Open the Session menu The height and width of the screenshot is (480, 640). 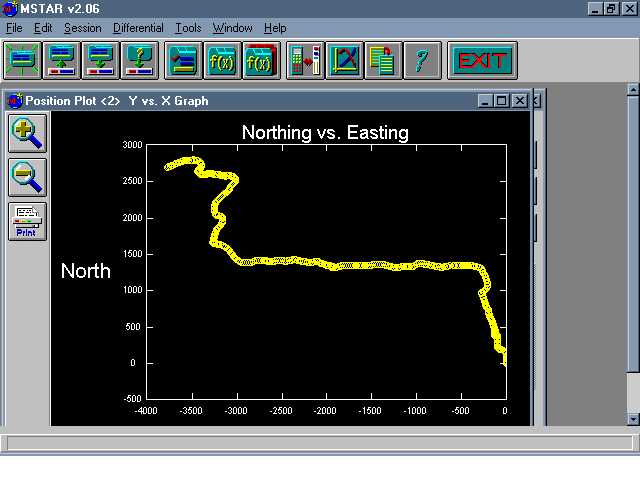(x=82, y=28)
